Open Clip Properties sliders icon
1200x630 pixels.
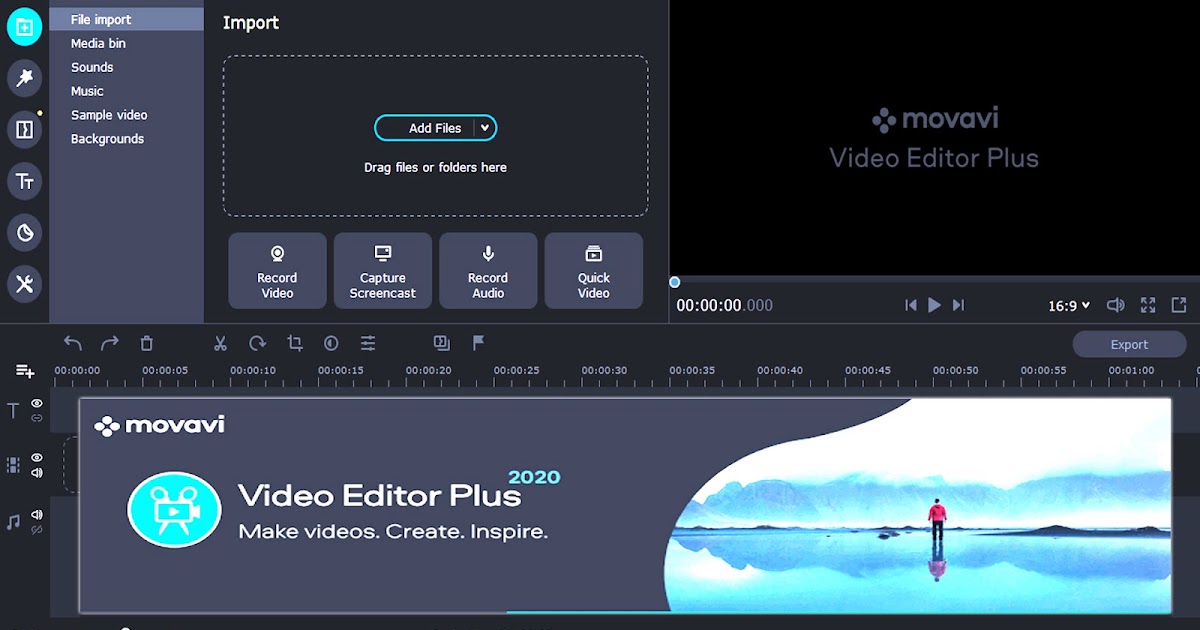[x=368, y=343]
